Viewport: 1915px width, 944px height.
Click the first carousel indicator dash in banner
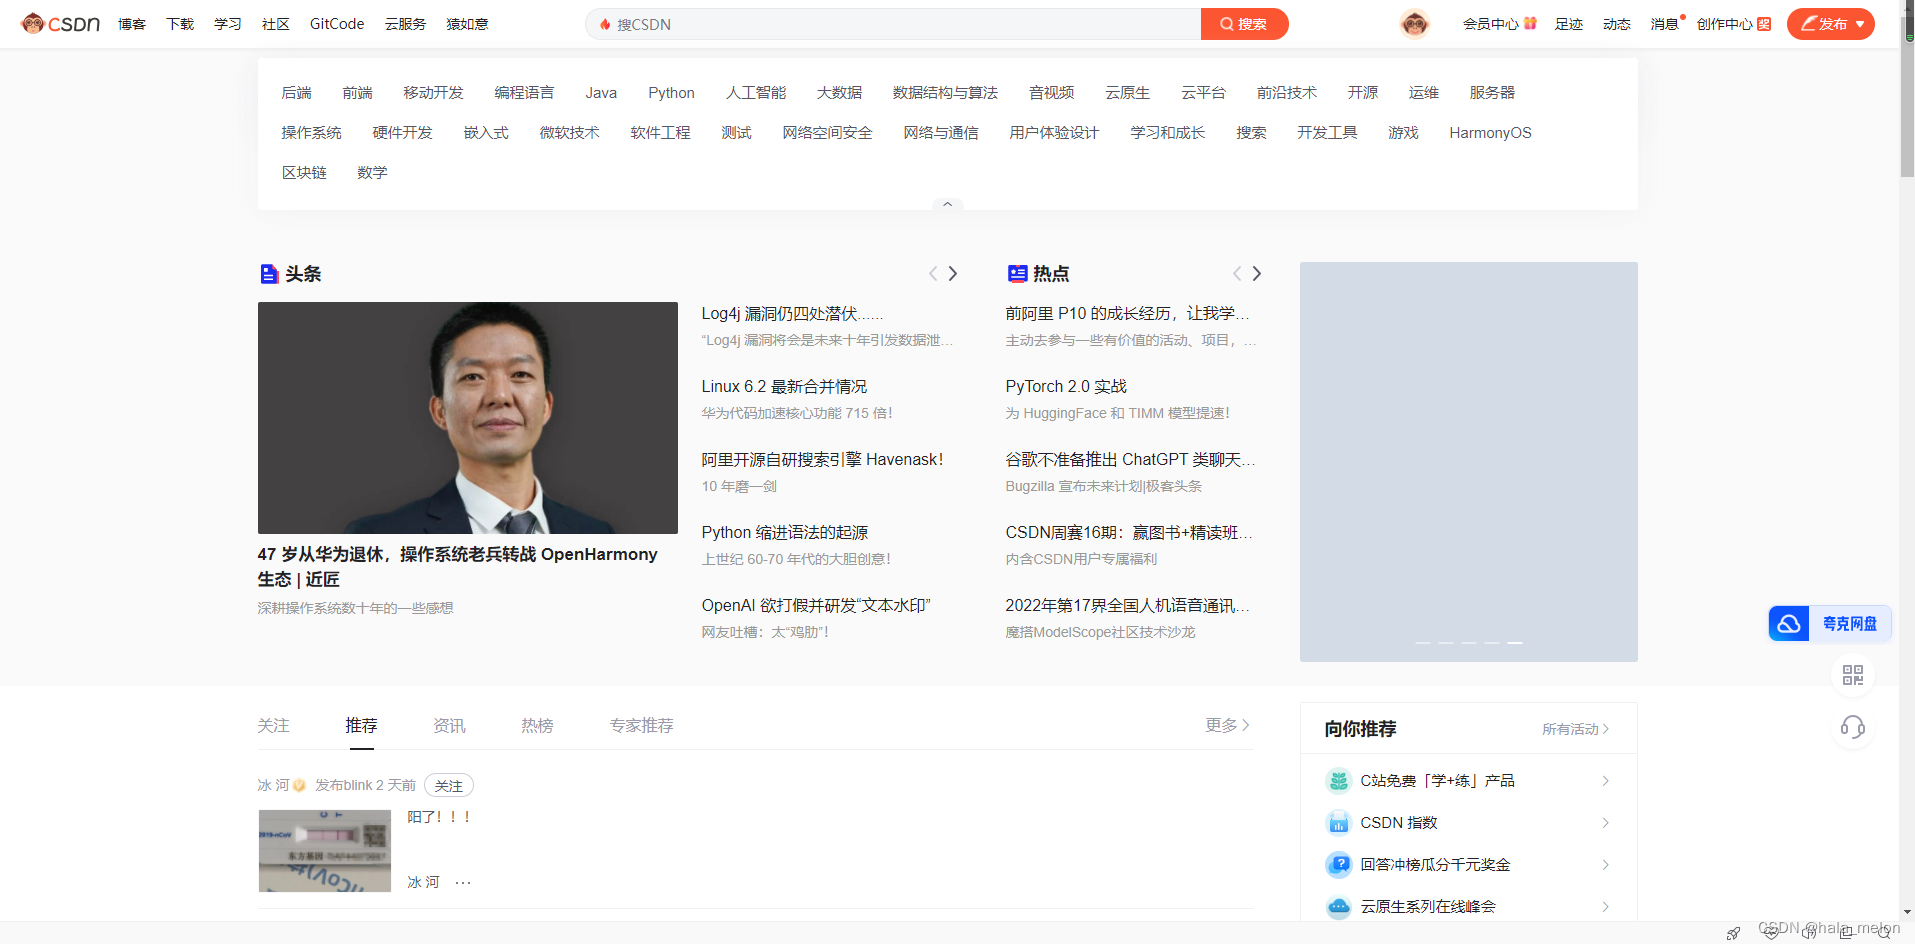[1423, 642]
